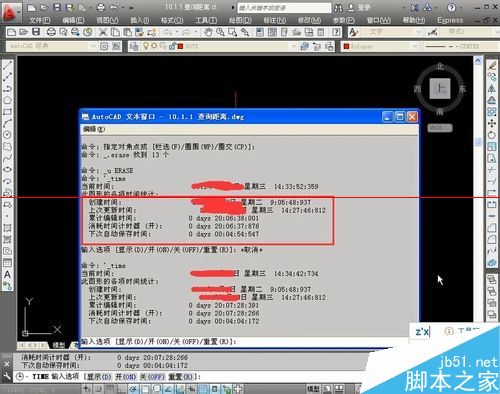Image resolution: width=500 pixels, height=394 pixels.
Task: Click the 开(ON) command option
Action: pos(126,377)
